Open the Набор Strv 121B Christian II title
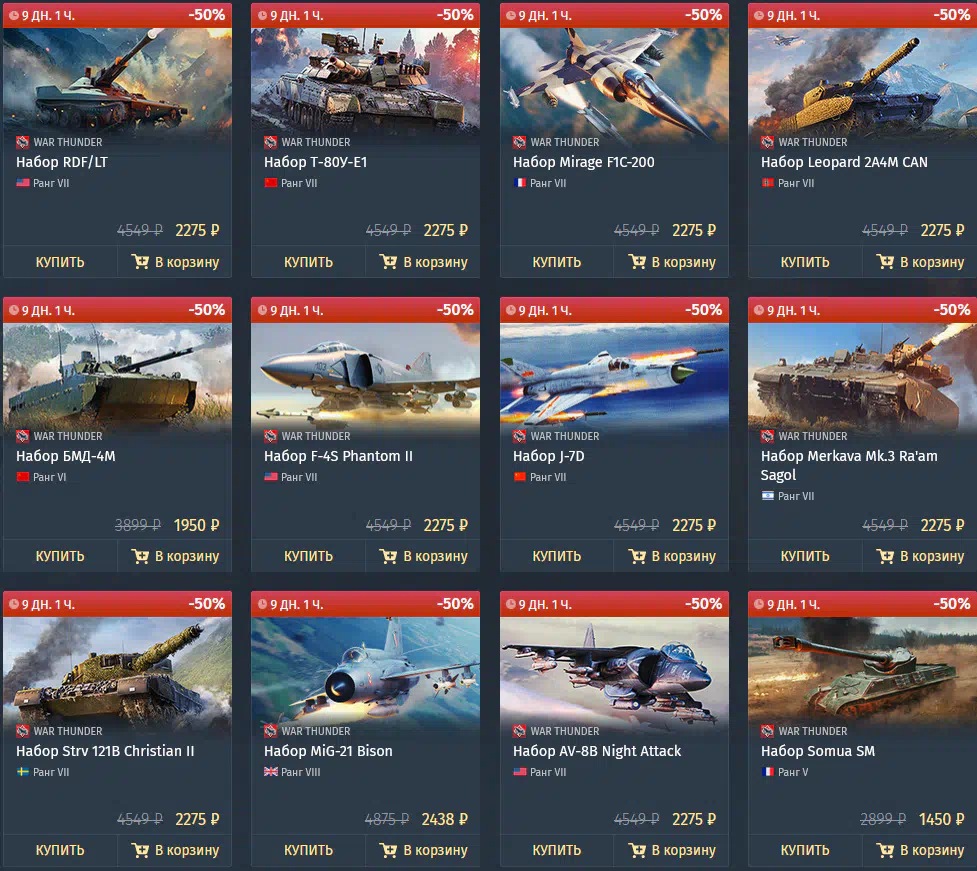The height and width of the screenshot is (871, 977). [105, 751]
